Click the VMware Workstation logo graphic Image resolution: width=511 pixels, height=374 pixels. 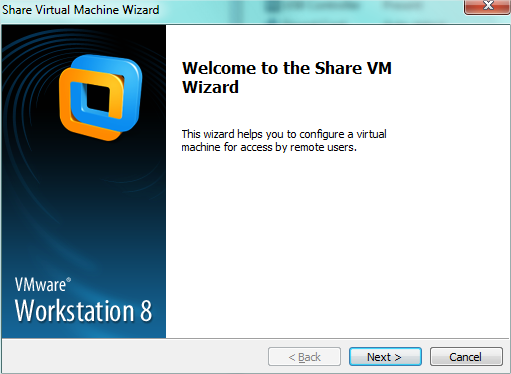(x=100, y=97)
